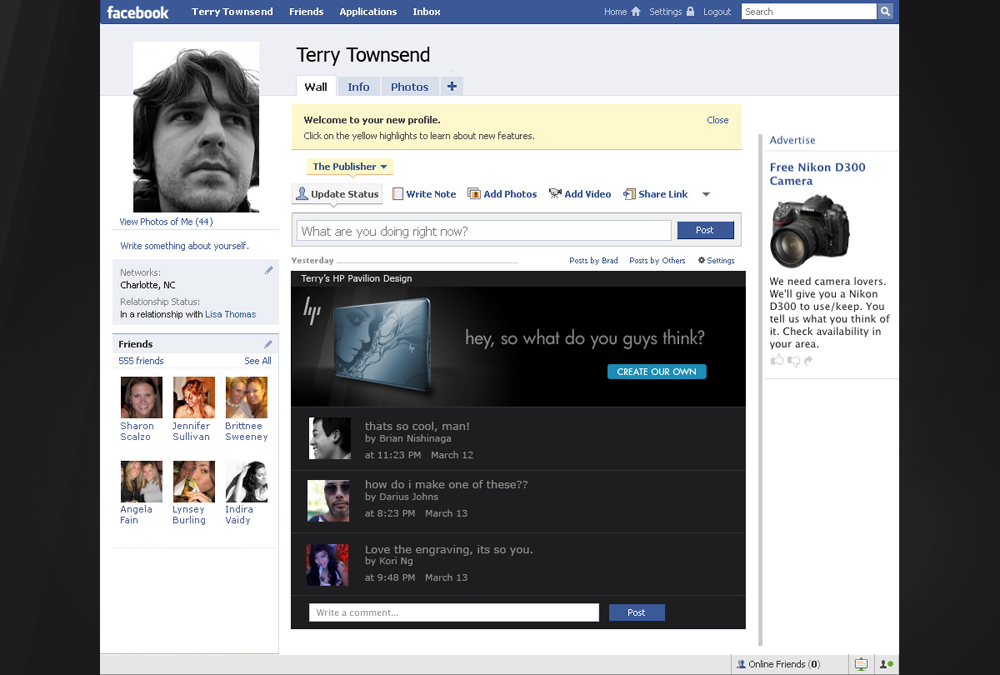Click the online status icon in bottom bar
The image size is (1000, 675).
(886, 664)
